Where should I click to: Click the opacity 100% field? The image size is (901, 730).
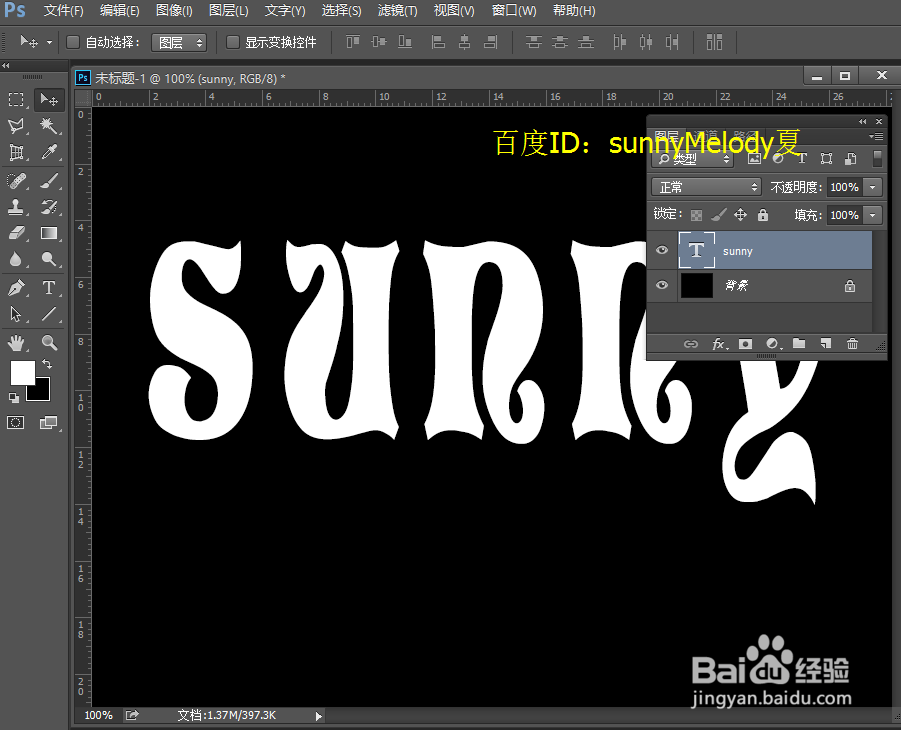point(845,187)
